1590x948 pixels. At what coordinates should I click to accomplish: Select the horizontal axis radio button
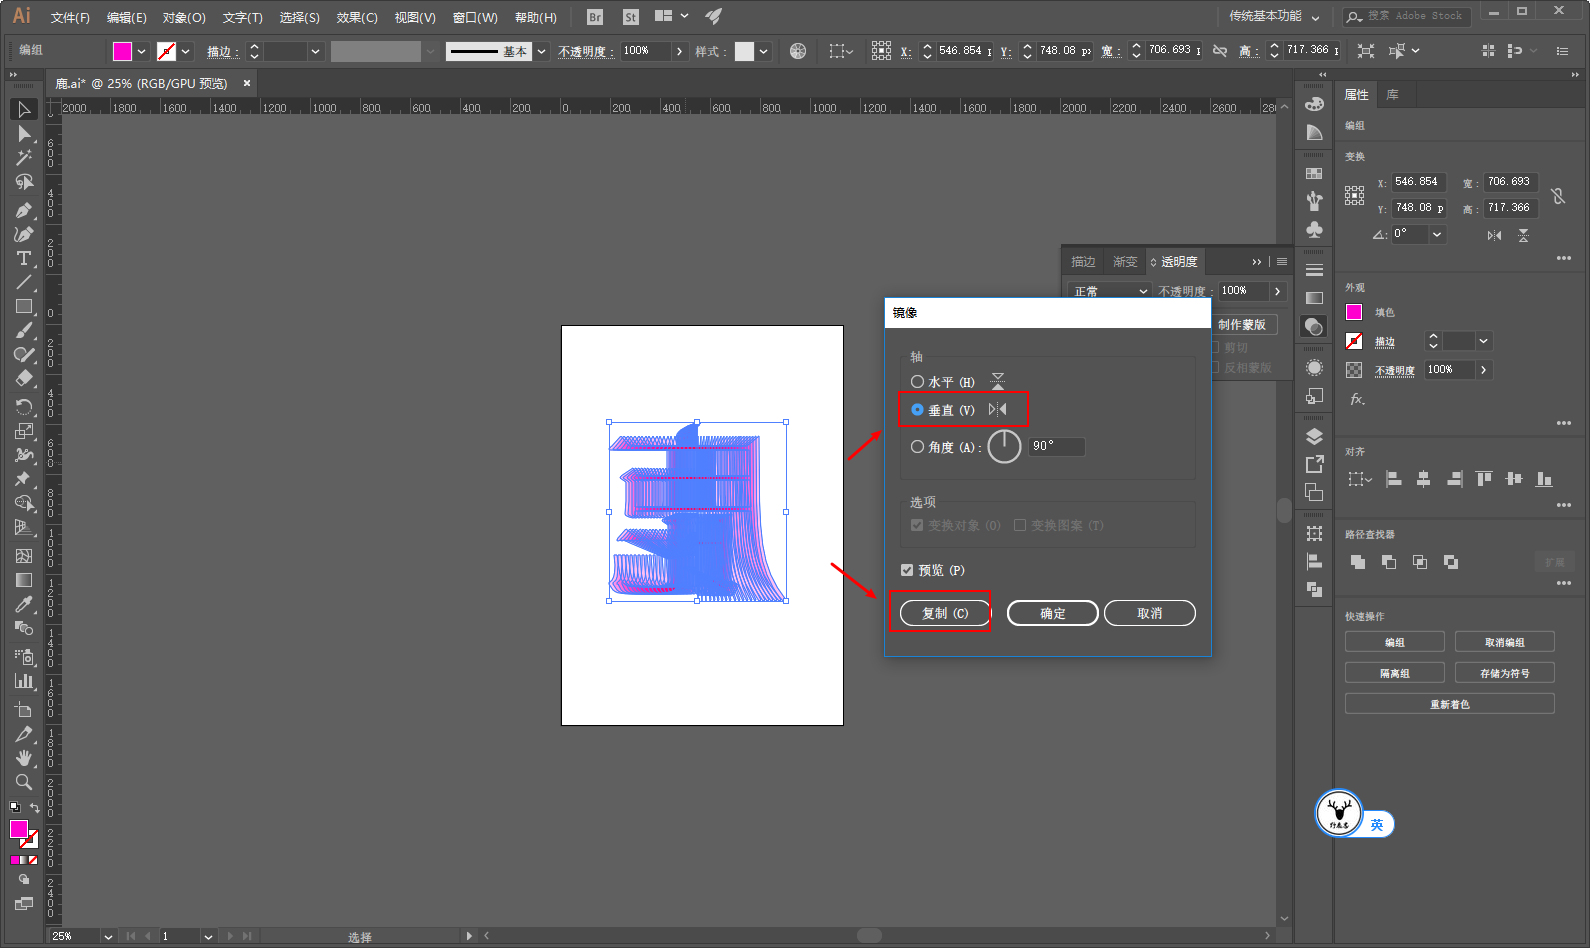(917, 382)
